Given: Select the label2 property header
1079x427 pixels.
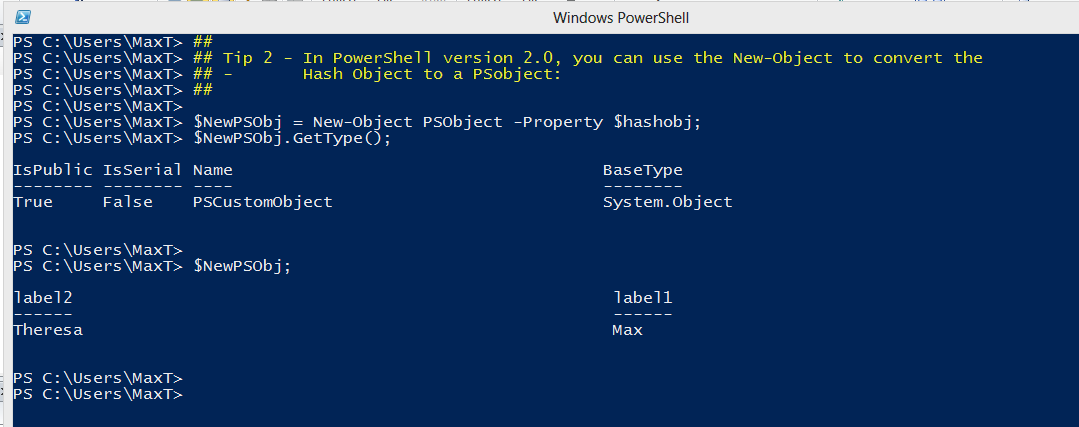Looking at the screenshot, I should point(43,298).
